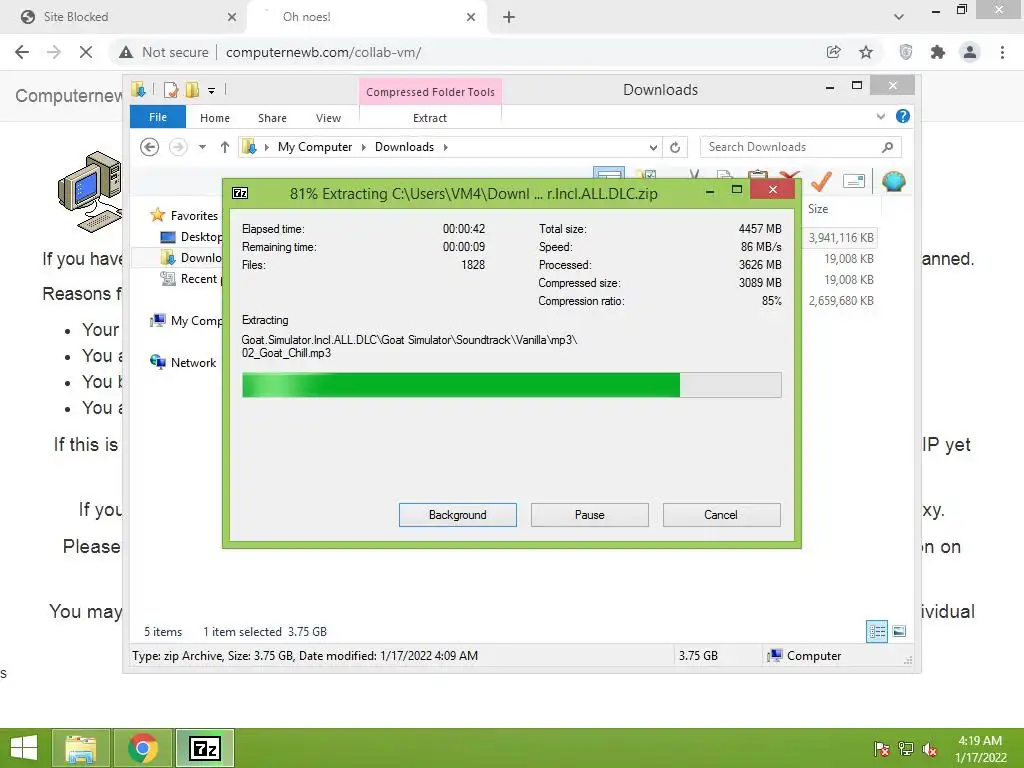Open the Chrome three-dot menu
Screen dimensions: 1024x768
[x=1002, y=52]
